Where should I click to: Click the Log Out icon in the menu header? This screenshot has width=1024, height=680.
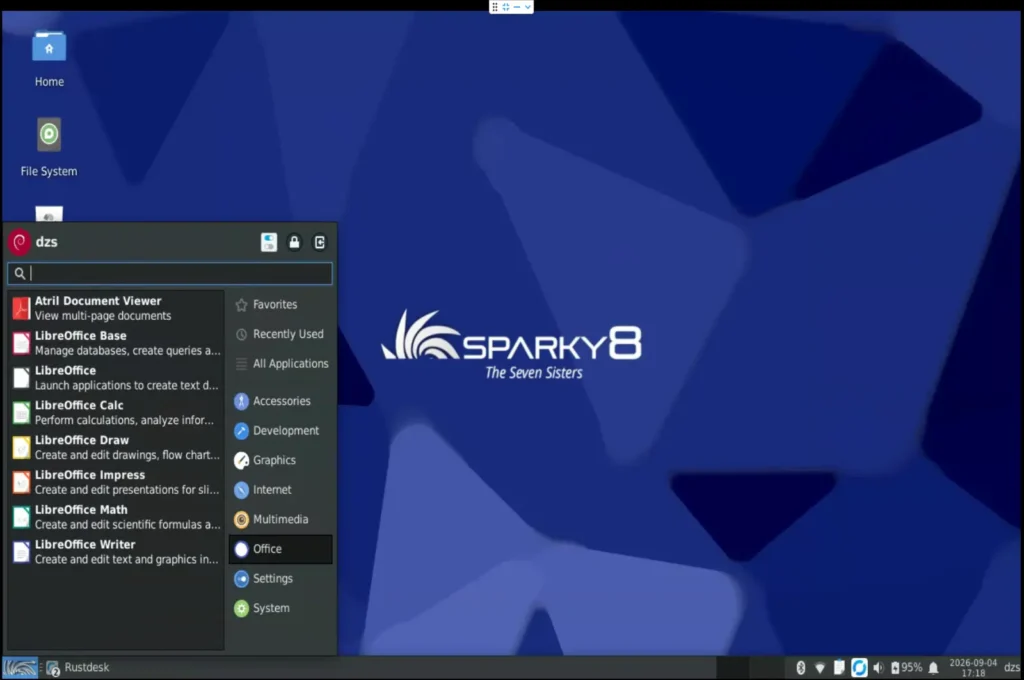pyautogui.click(x=319, y=242)
